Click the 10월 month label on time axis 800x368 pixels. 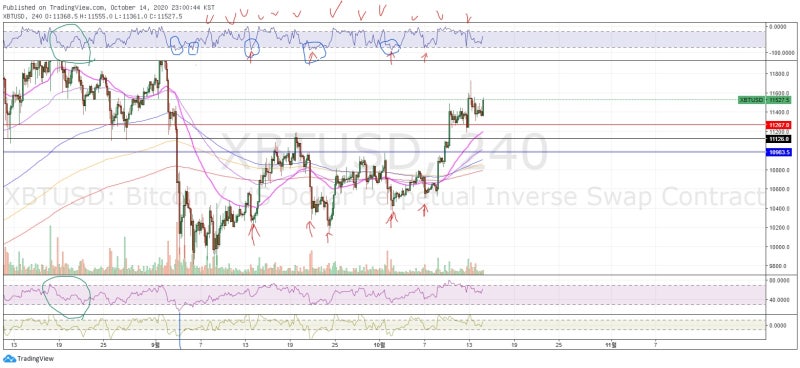point(379,345)
